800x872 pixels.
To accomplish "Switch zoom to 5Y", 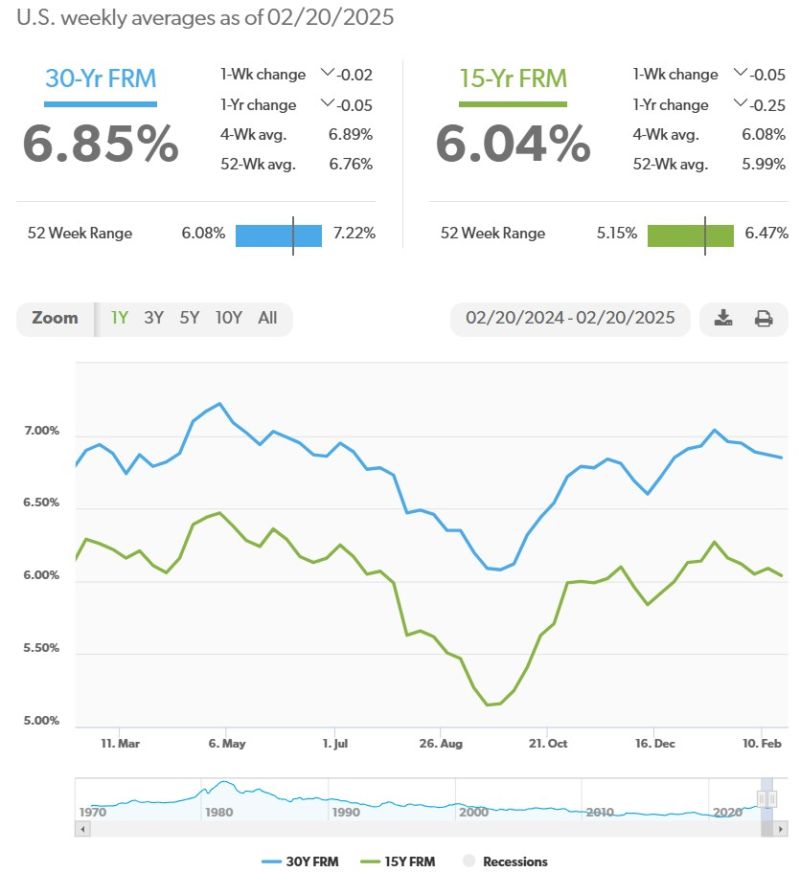I will pos(189,318).
